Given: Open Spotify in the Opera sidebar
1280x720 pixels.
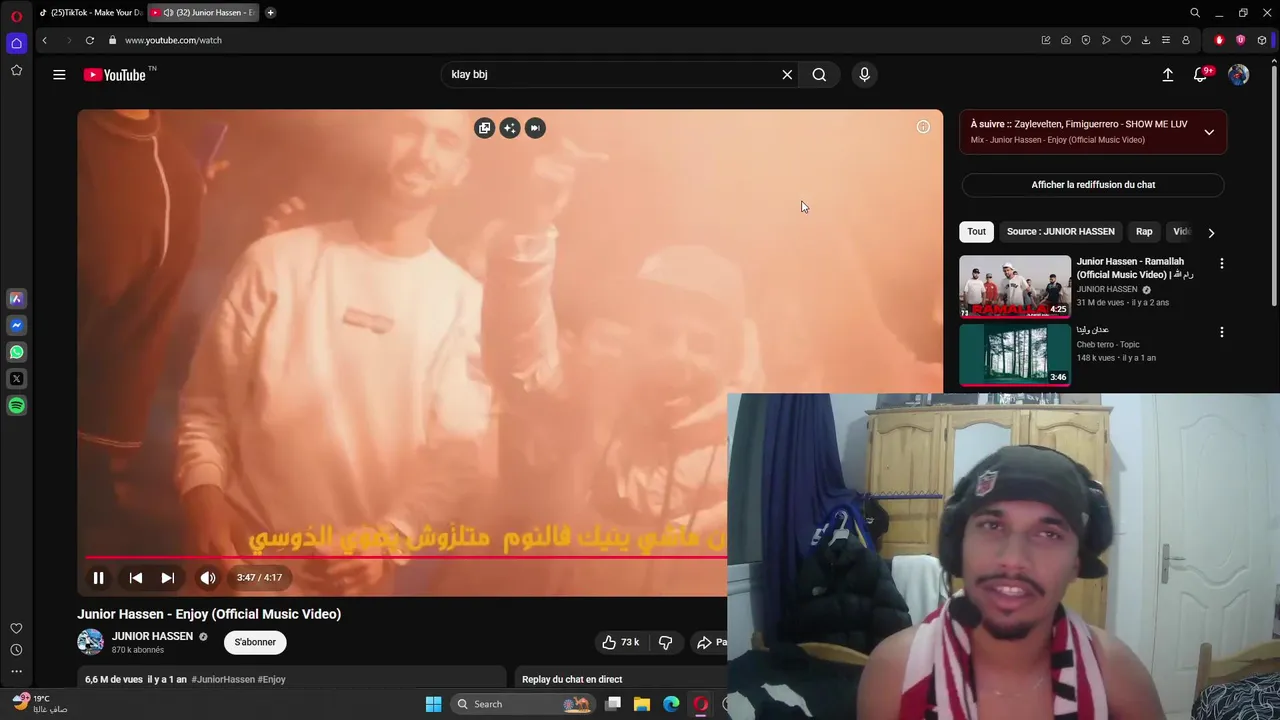Looking at the screenshot, I should coord(16,406).
